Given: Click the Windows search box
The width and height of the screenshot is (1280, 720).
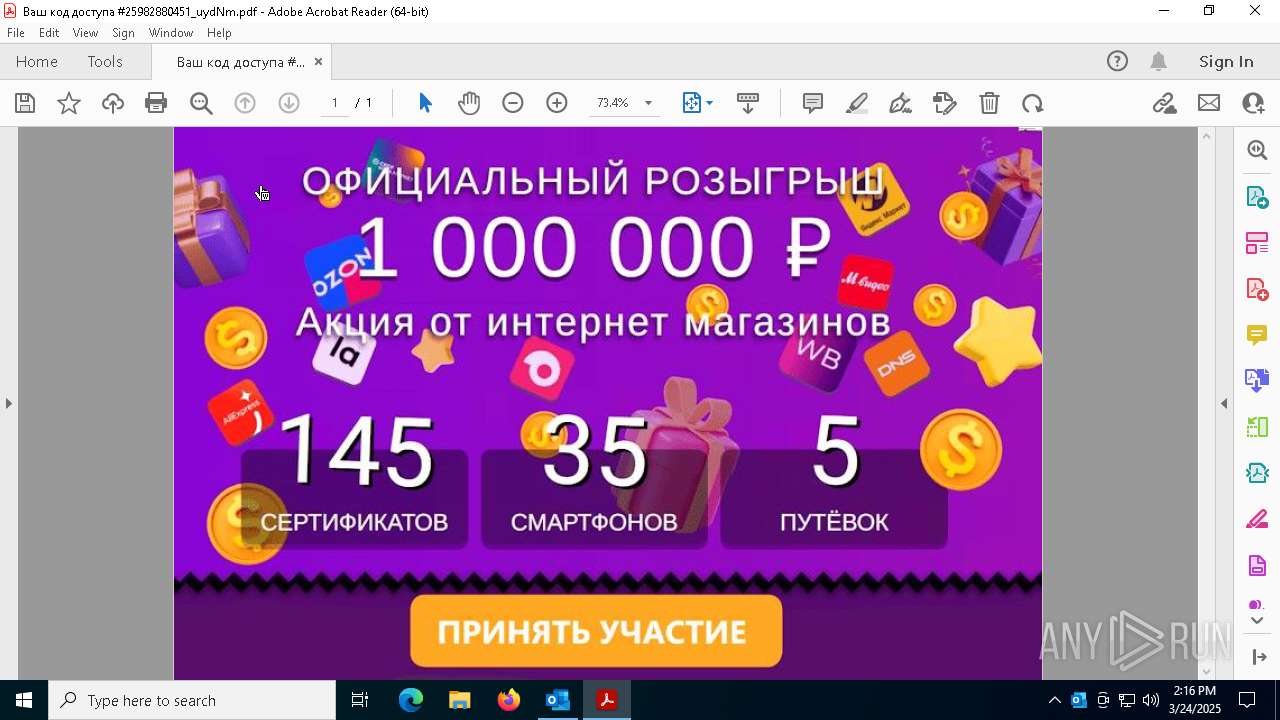Looking at the screenshot, I should tap(192, 700).
